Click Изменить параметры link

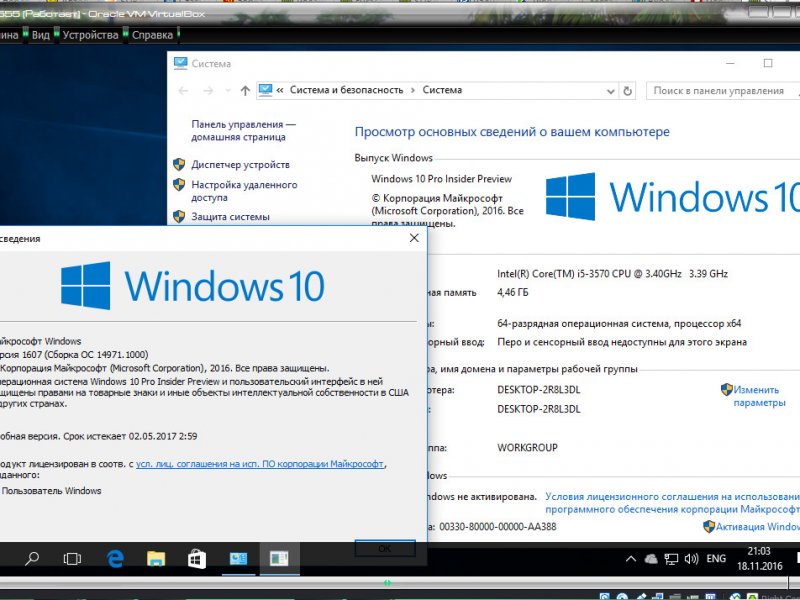(759, 396)
